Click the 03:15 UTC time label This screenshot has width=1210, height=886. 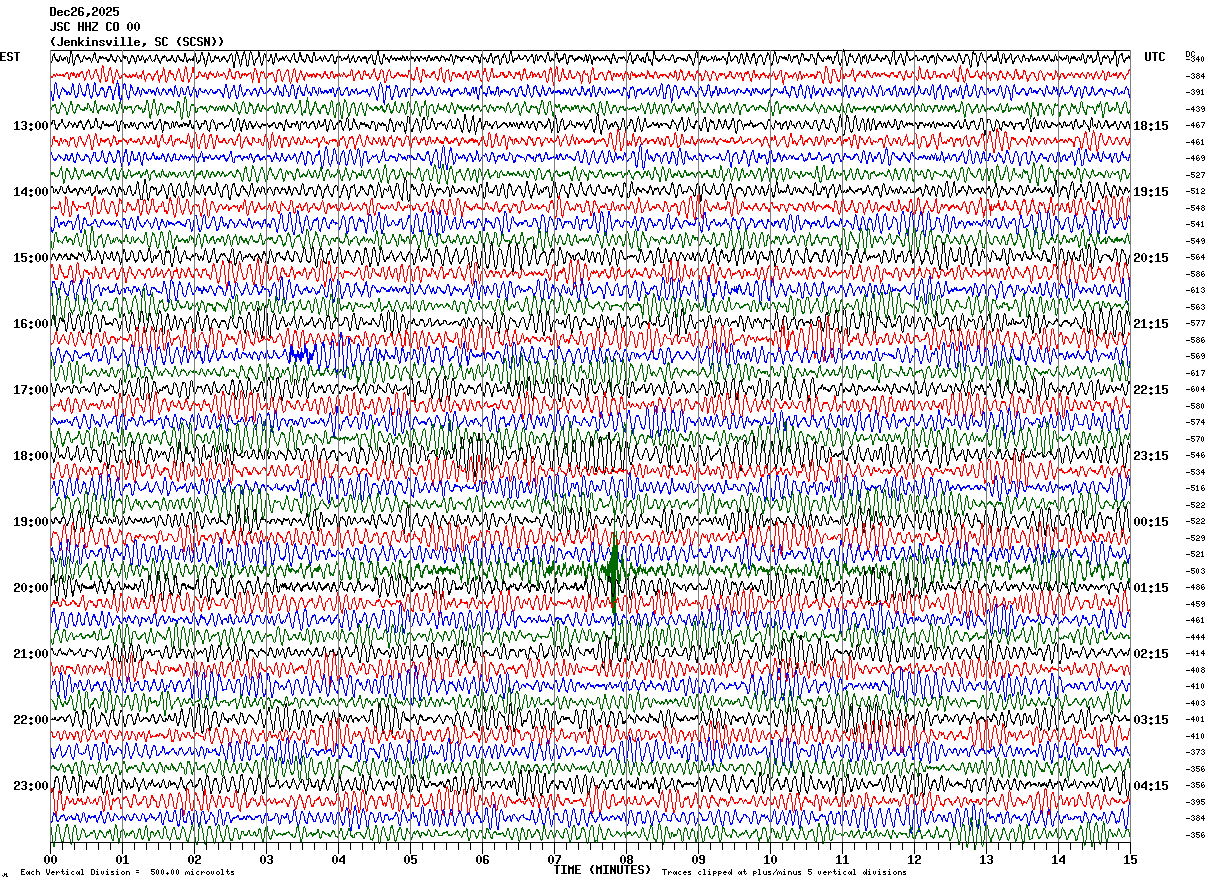(1151, 720)
